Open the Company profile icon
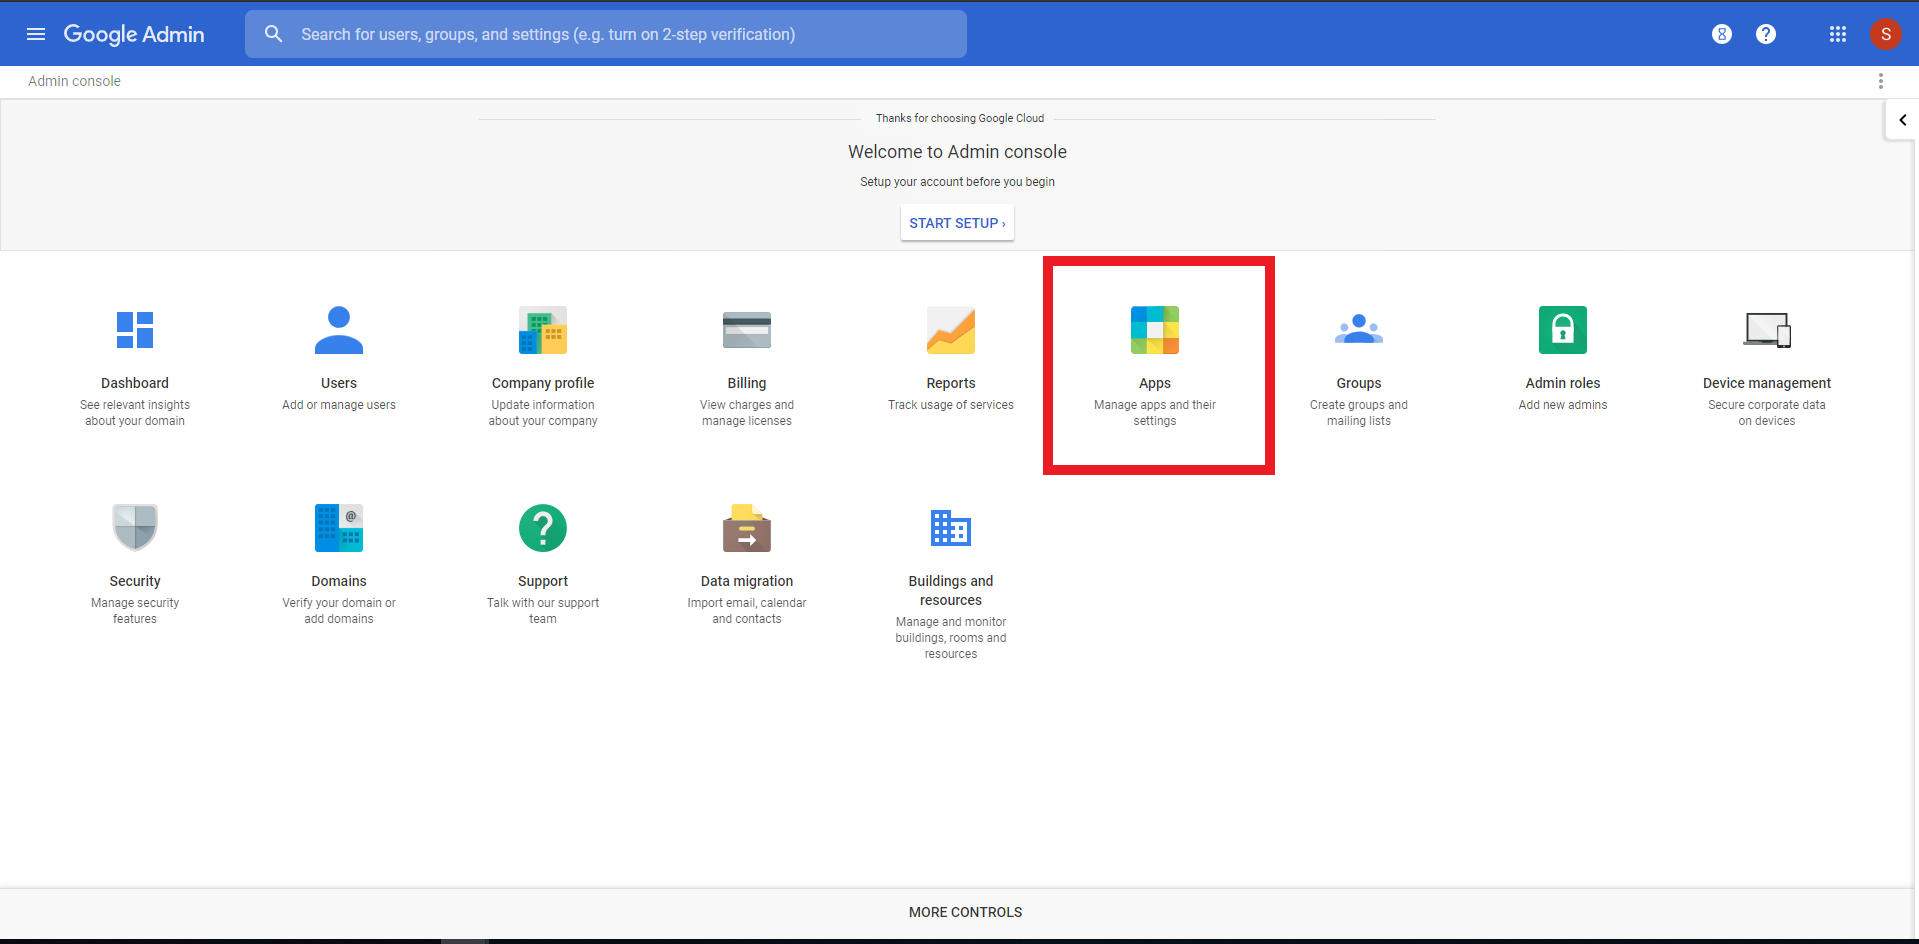This screenshot has width=1919, height=944. pyautogui.click(x=543, y=330)
